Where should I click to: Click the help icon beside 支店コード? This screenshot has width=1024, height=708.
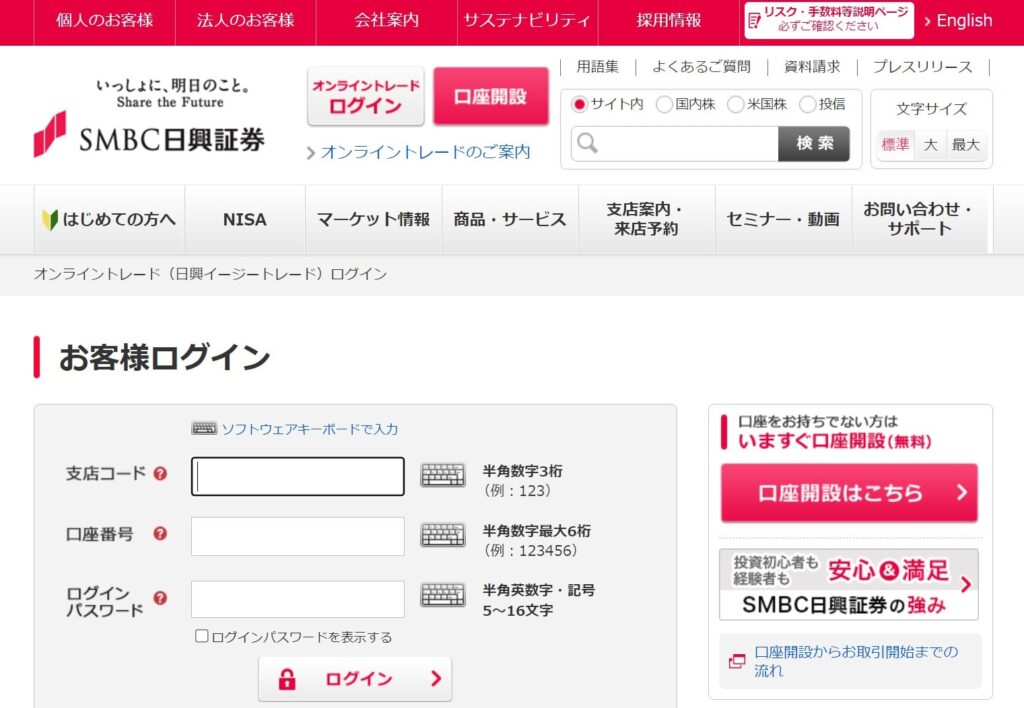pyautogui.click(x=160, y=474)
